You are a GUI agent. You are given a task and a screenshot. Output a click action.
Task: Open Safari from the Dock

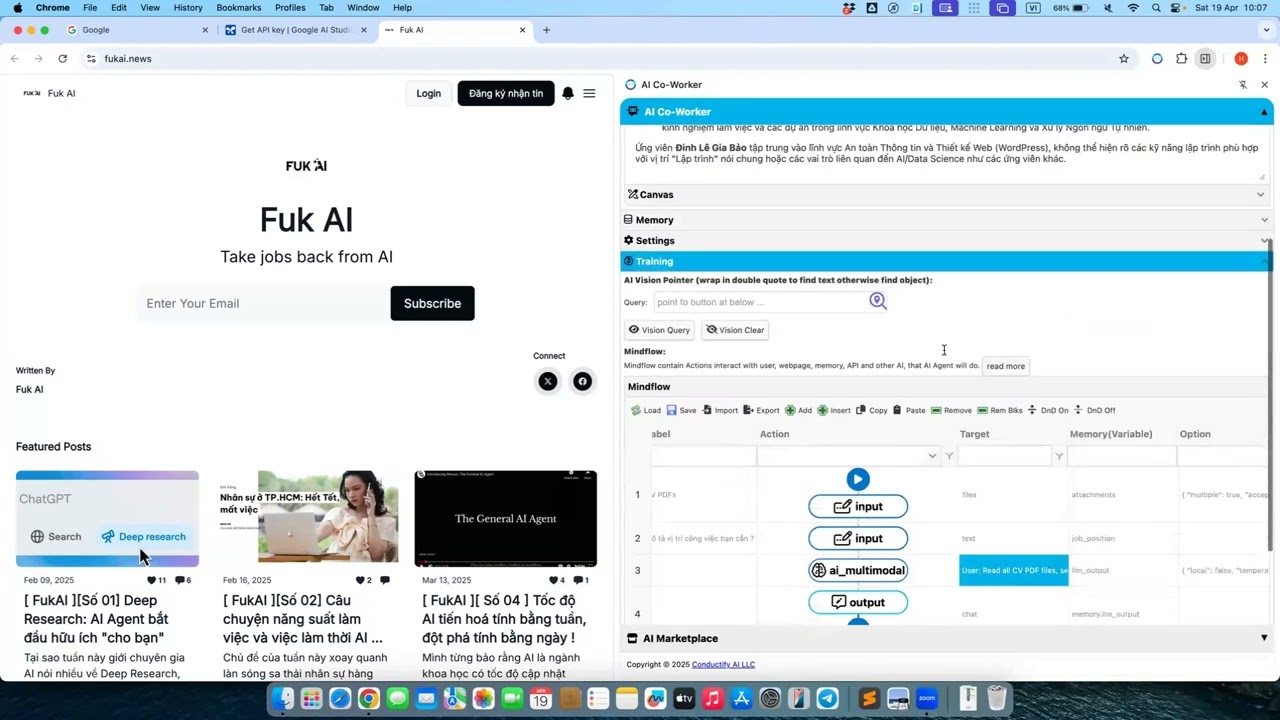coord(340,698)
